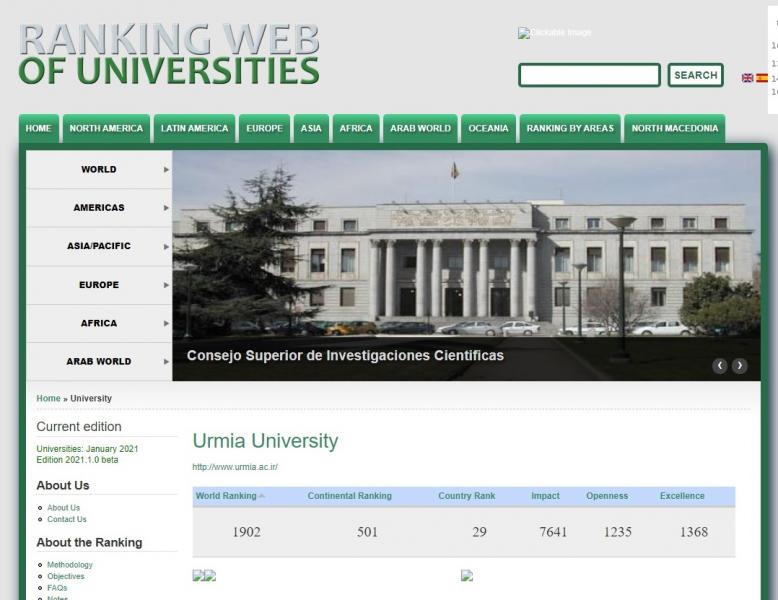778x600 pixels.
Task: Click the Ranking Web of Universities logo
Action: 169,54
